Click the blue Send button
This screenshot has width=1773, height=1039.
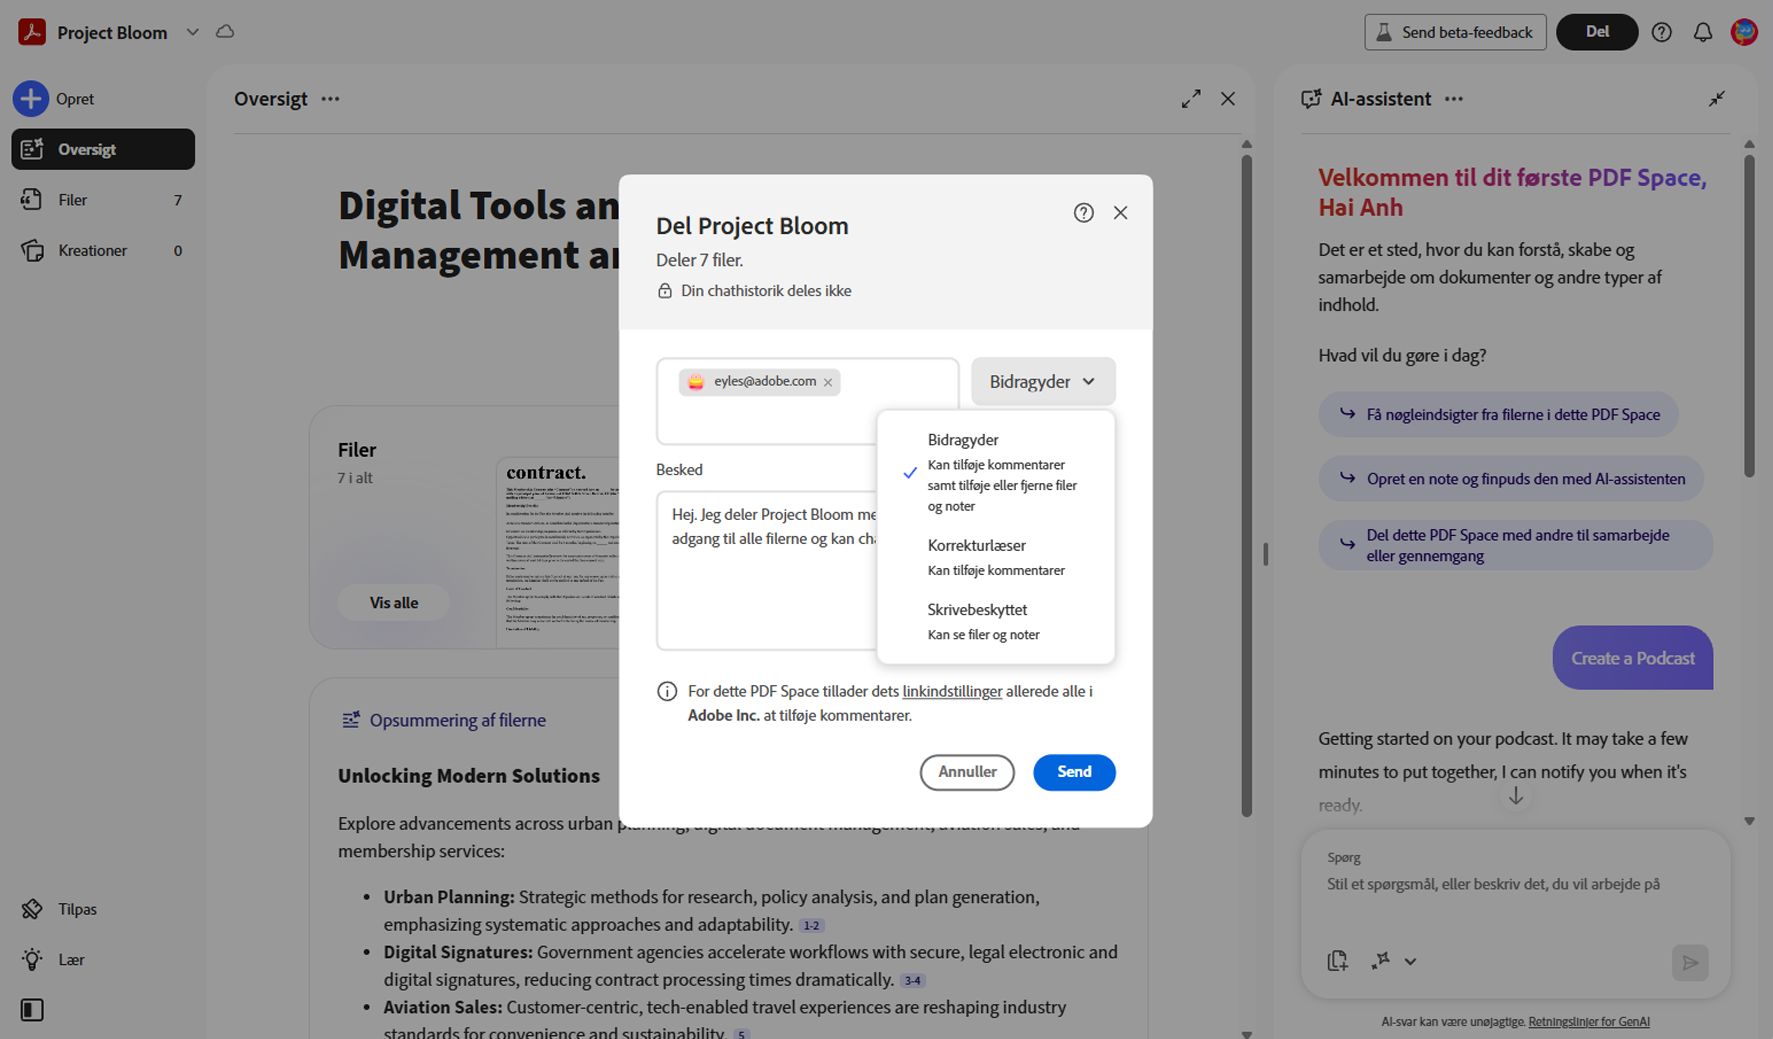[1074, 772]
